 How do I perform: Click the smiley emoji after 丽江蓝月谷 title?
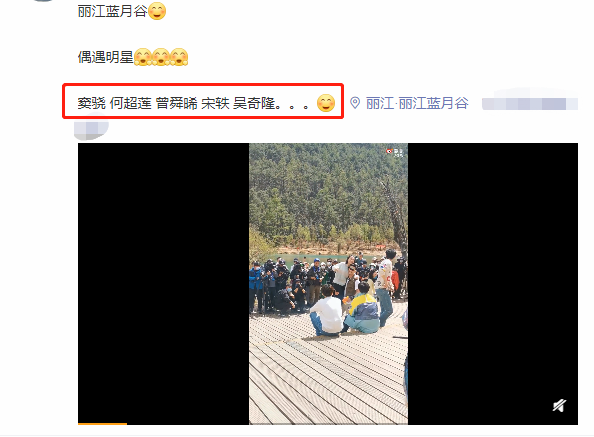click(x=157, y=11)
